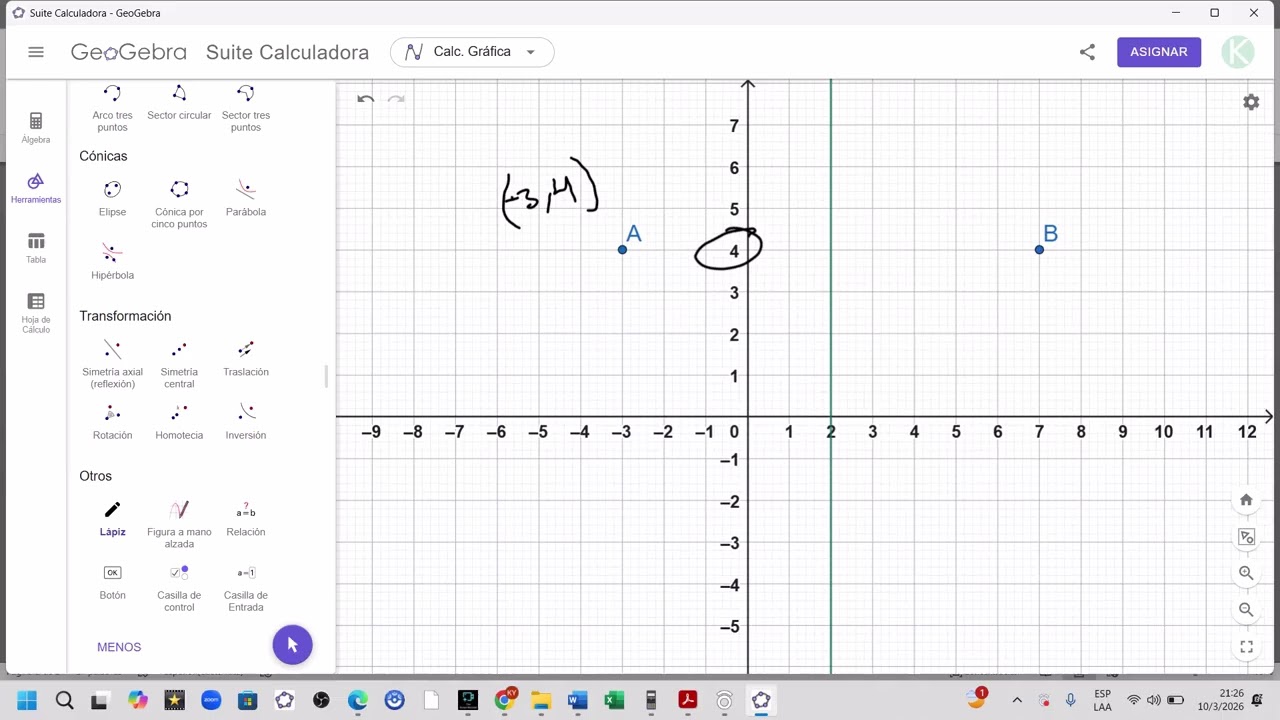The height and width of the screenshot is (720, 1280).
Task: Open the user profile avatar K
Action: click(x=1238, y=52)
